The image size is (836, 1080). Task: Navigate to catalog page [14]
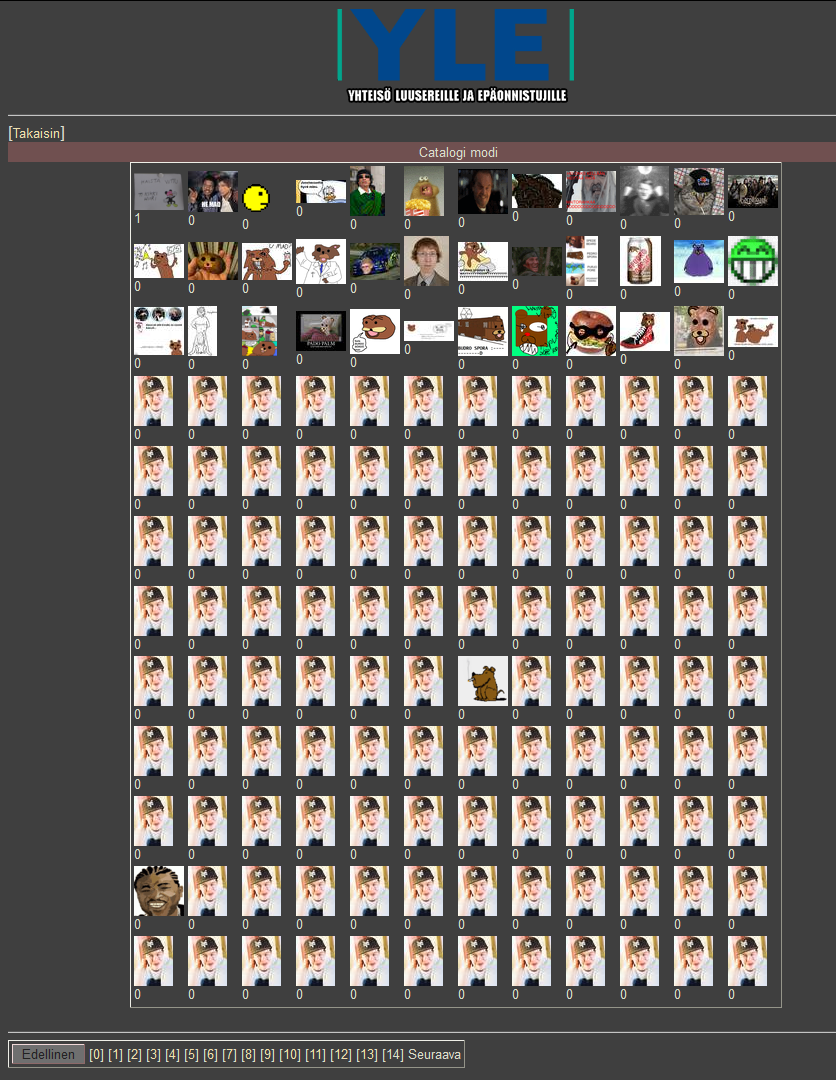click(392, 1055)
